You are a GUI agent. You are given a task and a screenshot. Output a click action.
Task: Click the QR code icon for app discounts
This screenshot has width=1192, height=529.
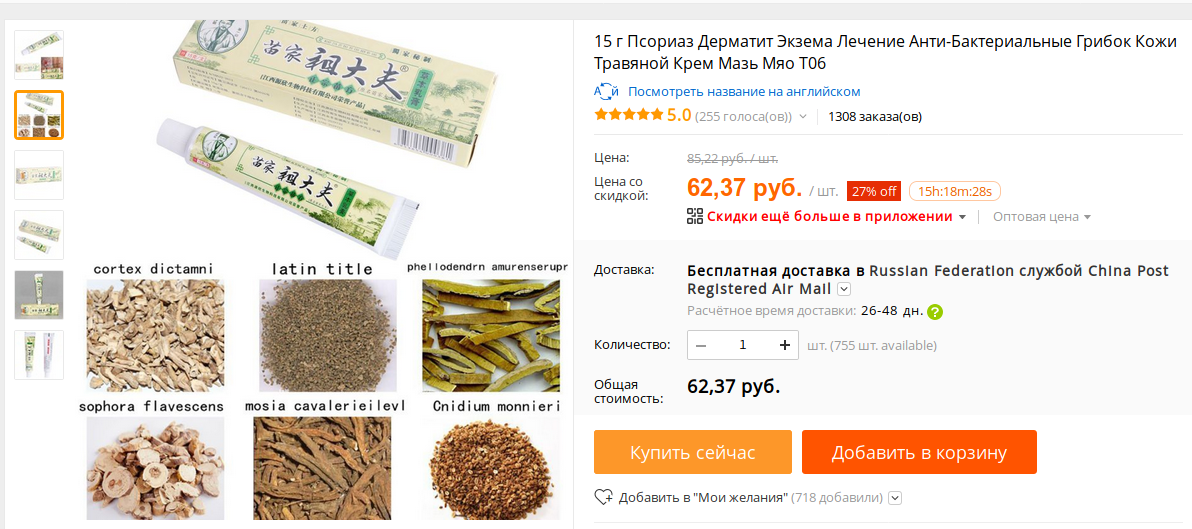tap(695, 216)
